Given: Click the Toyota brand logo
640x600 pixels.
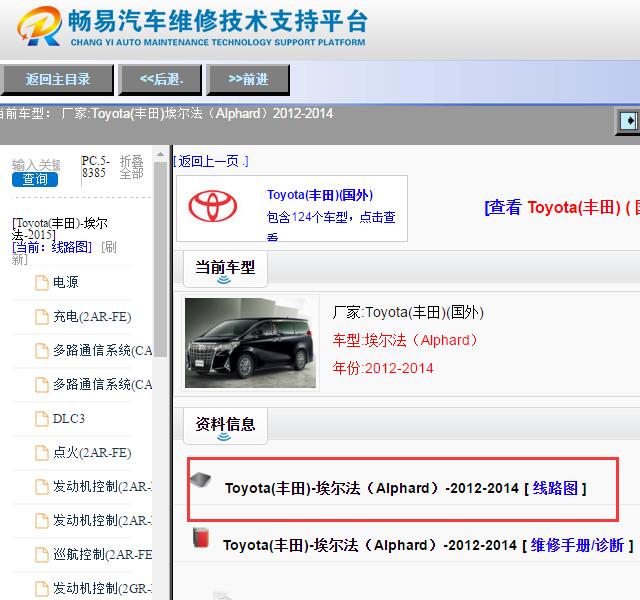Looking at the screenshot, I should [x=213, y=206].
